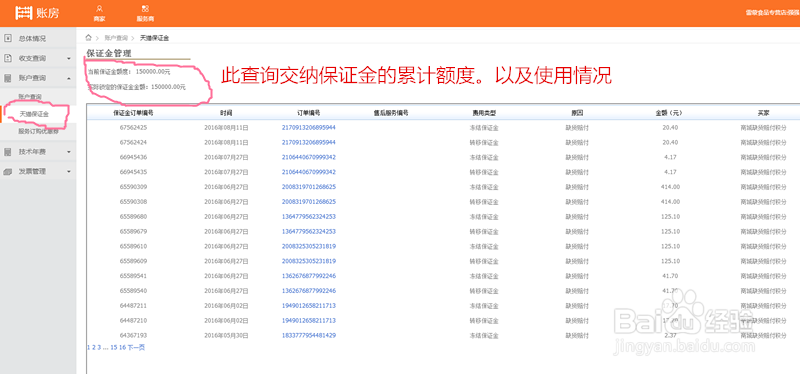Screen dimensions: 800x374
Task: Click the 金额（元） column header
Action: (669, 113)
